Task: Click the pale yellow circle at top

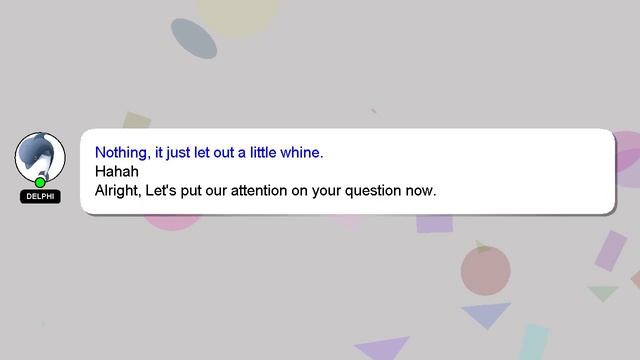Action: 238,16
